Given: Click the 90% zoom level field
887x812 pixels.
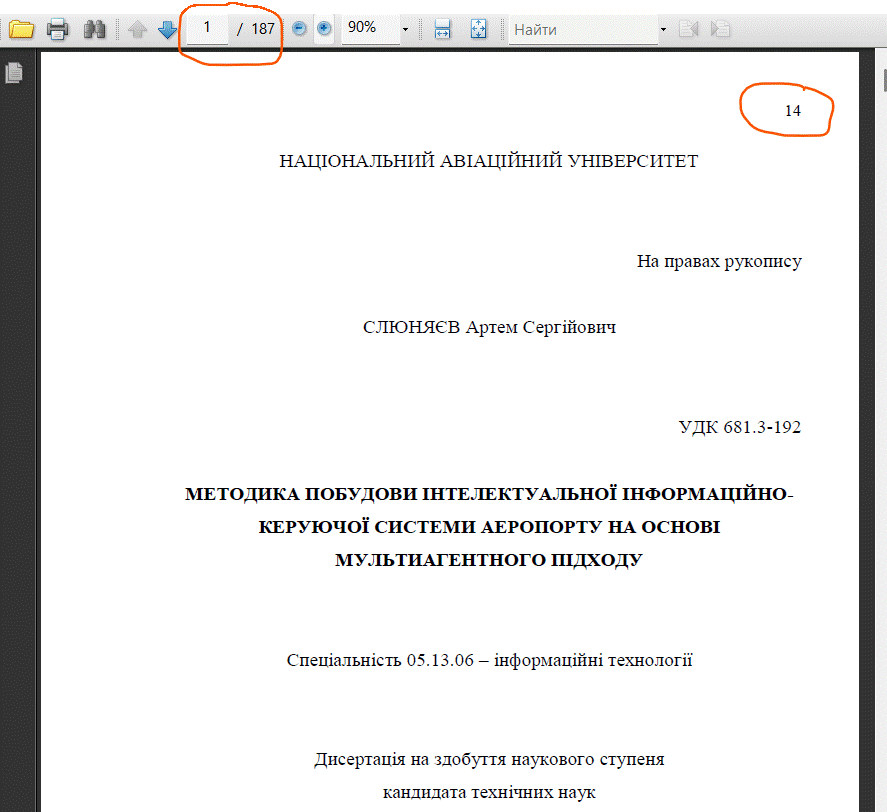Looking at the screenshot, I should click(x=368, y=28).
